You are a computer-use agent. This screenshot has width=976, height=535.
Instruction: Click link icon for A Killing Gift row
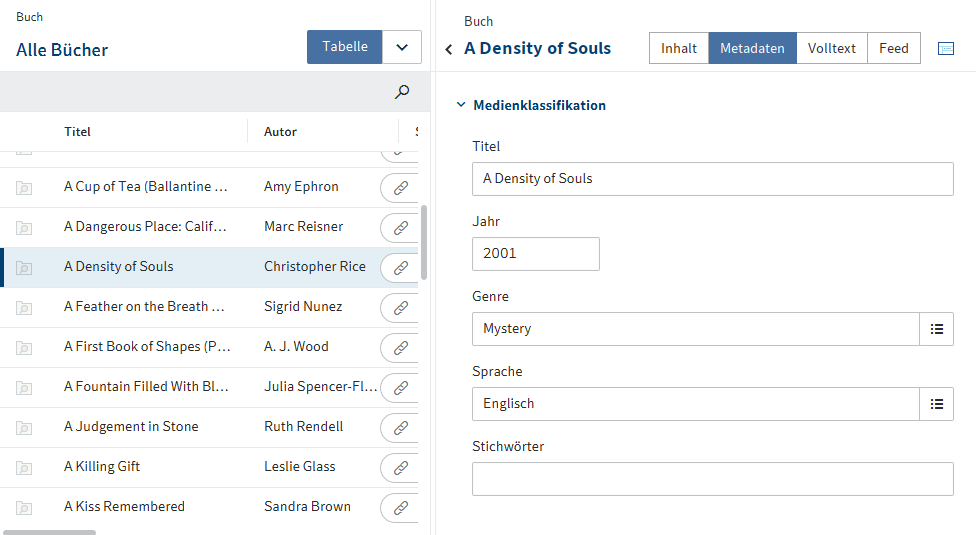[400, 467]
